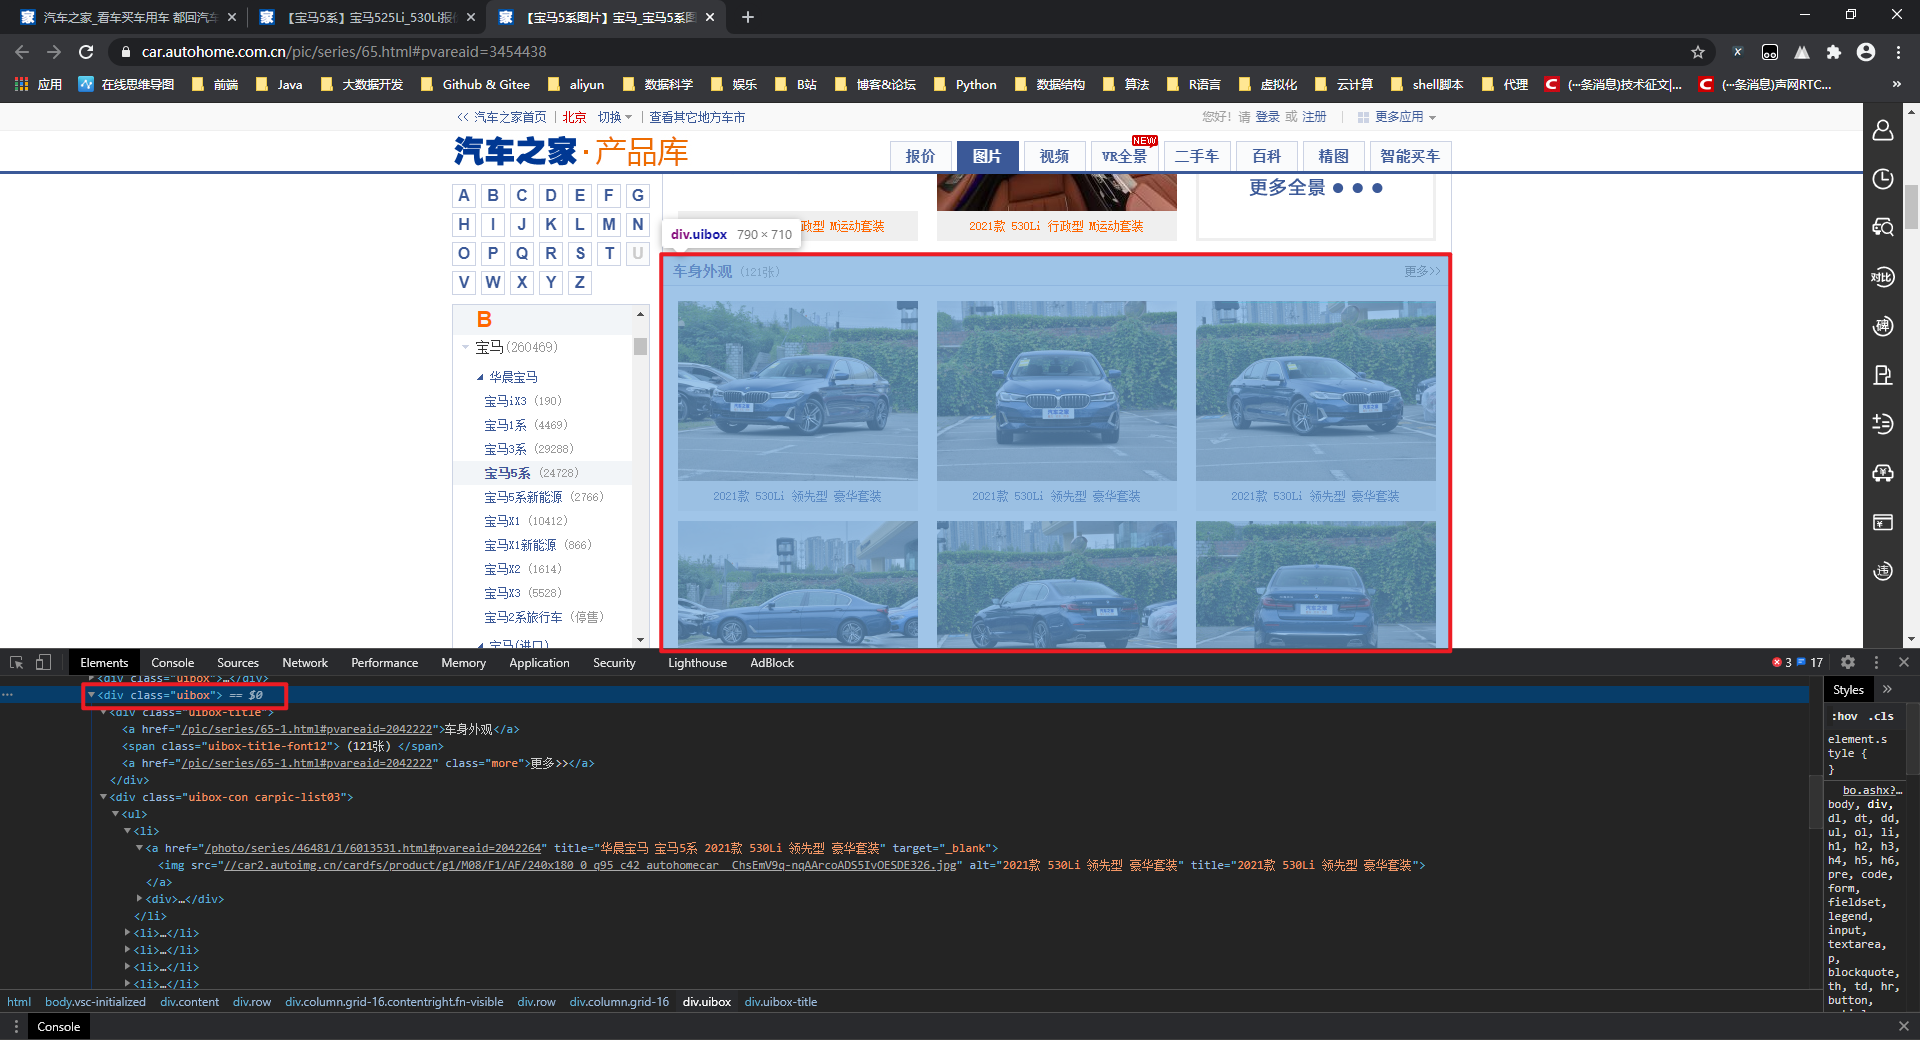Show hidden bookmarks overflow chevron
The width and height of the screenshot is (1920, 1040).
click(x=1896, y=84)
